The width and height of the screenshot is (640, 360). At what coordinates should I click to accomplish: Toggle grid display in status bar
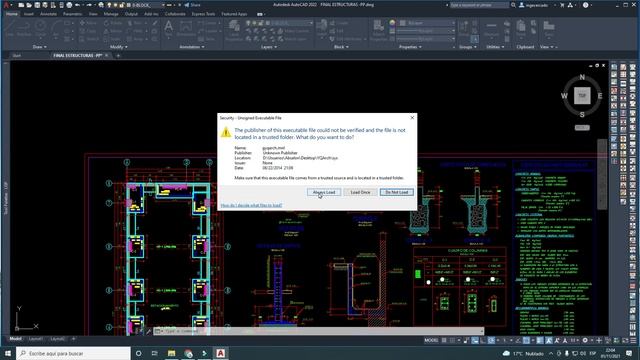click(444, 340)
